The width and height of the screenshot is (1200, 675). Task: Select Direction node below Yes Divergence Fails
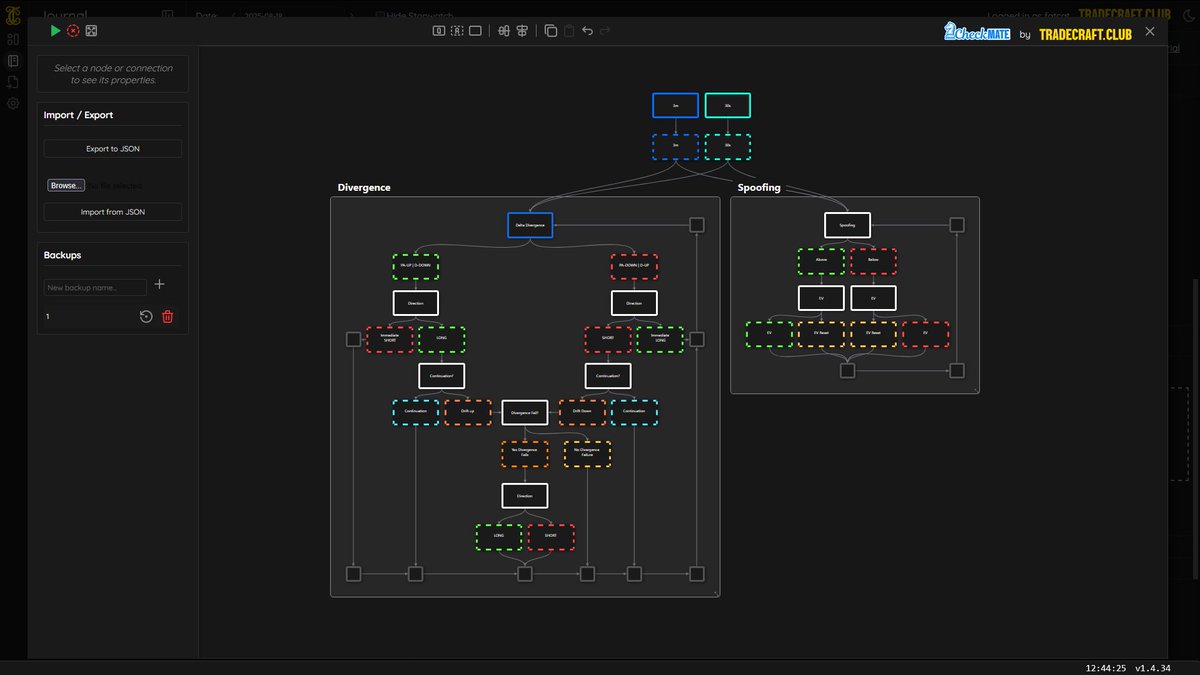tap(525, 496)
